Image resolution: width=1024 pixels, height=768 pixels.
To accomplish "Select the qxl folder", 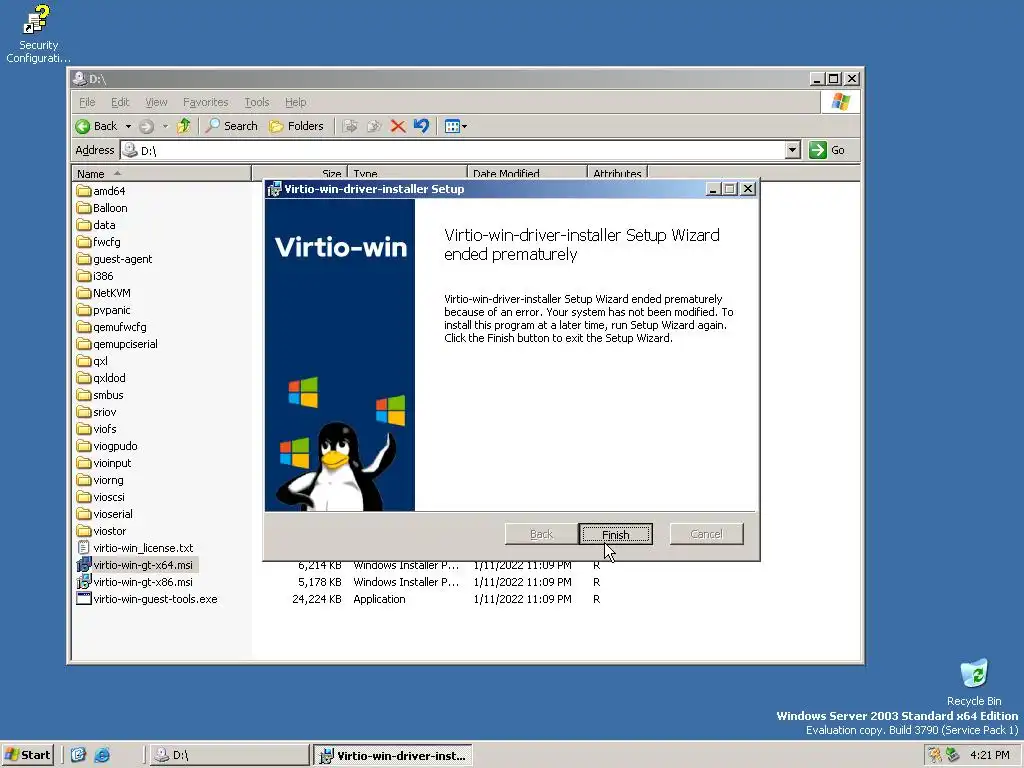I will tap(92, 360).
